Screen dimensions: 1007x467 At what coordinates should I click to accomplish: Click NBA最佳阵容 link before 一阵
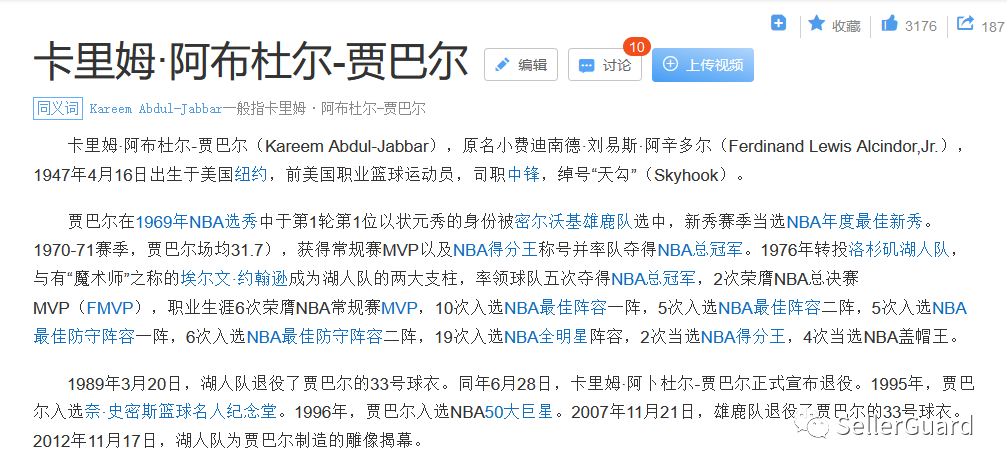pyautogui.click(x=556, y=308)
